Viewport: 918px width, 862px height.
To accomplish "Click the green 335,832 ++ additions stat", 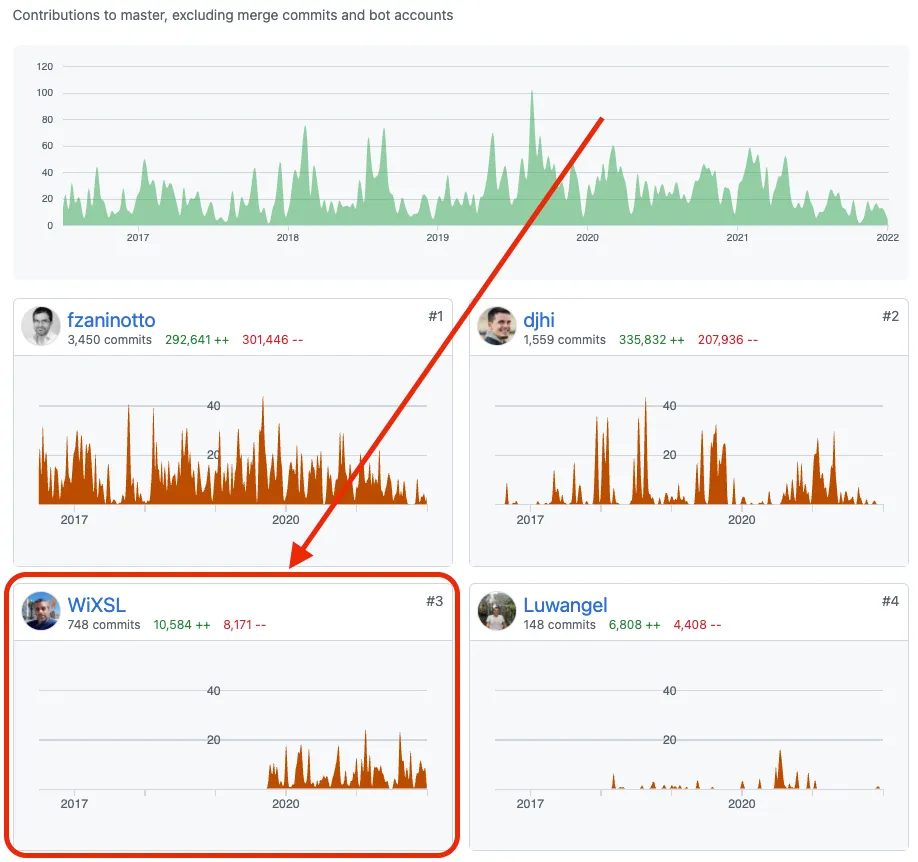I will tap(650, 339).
